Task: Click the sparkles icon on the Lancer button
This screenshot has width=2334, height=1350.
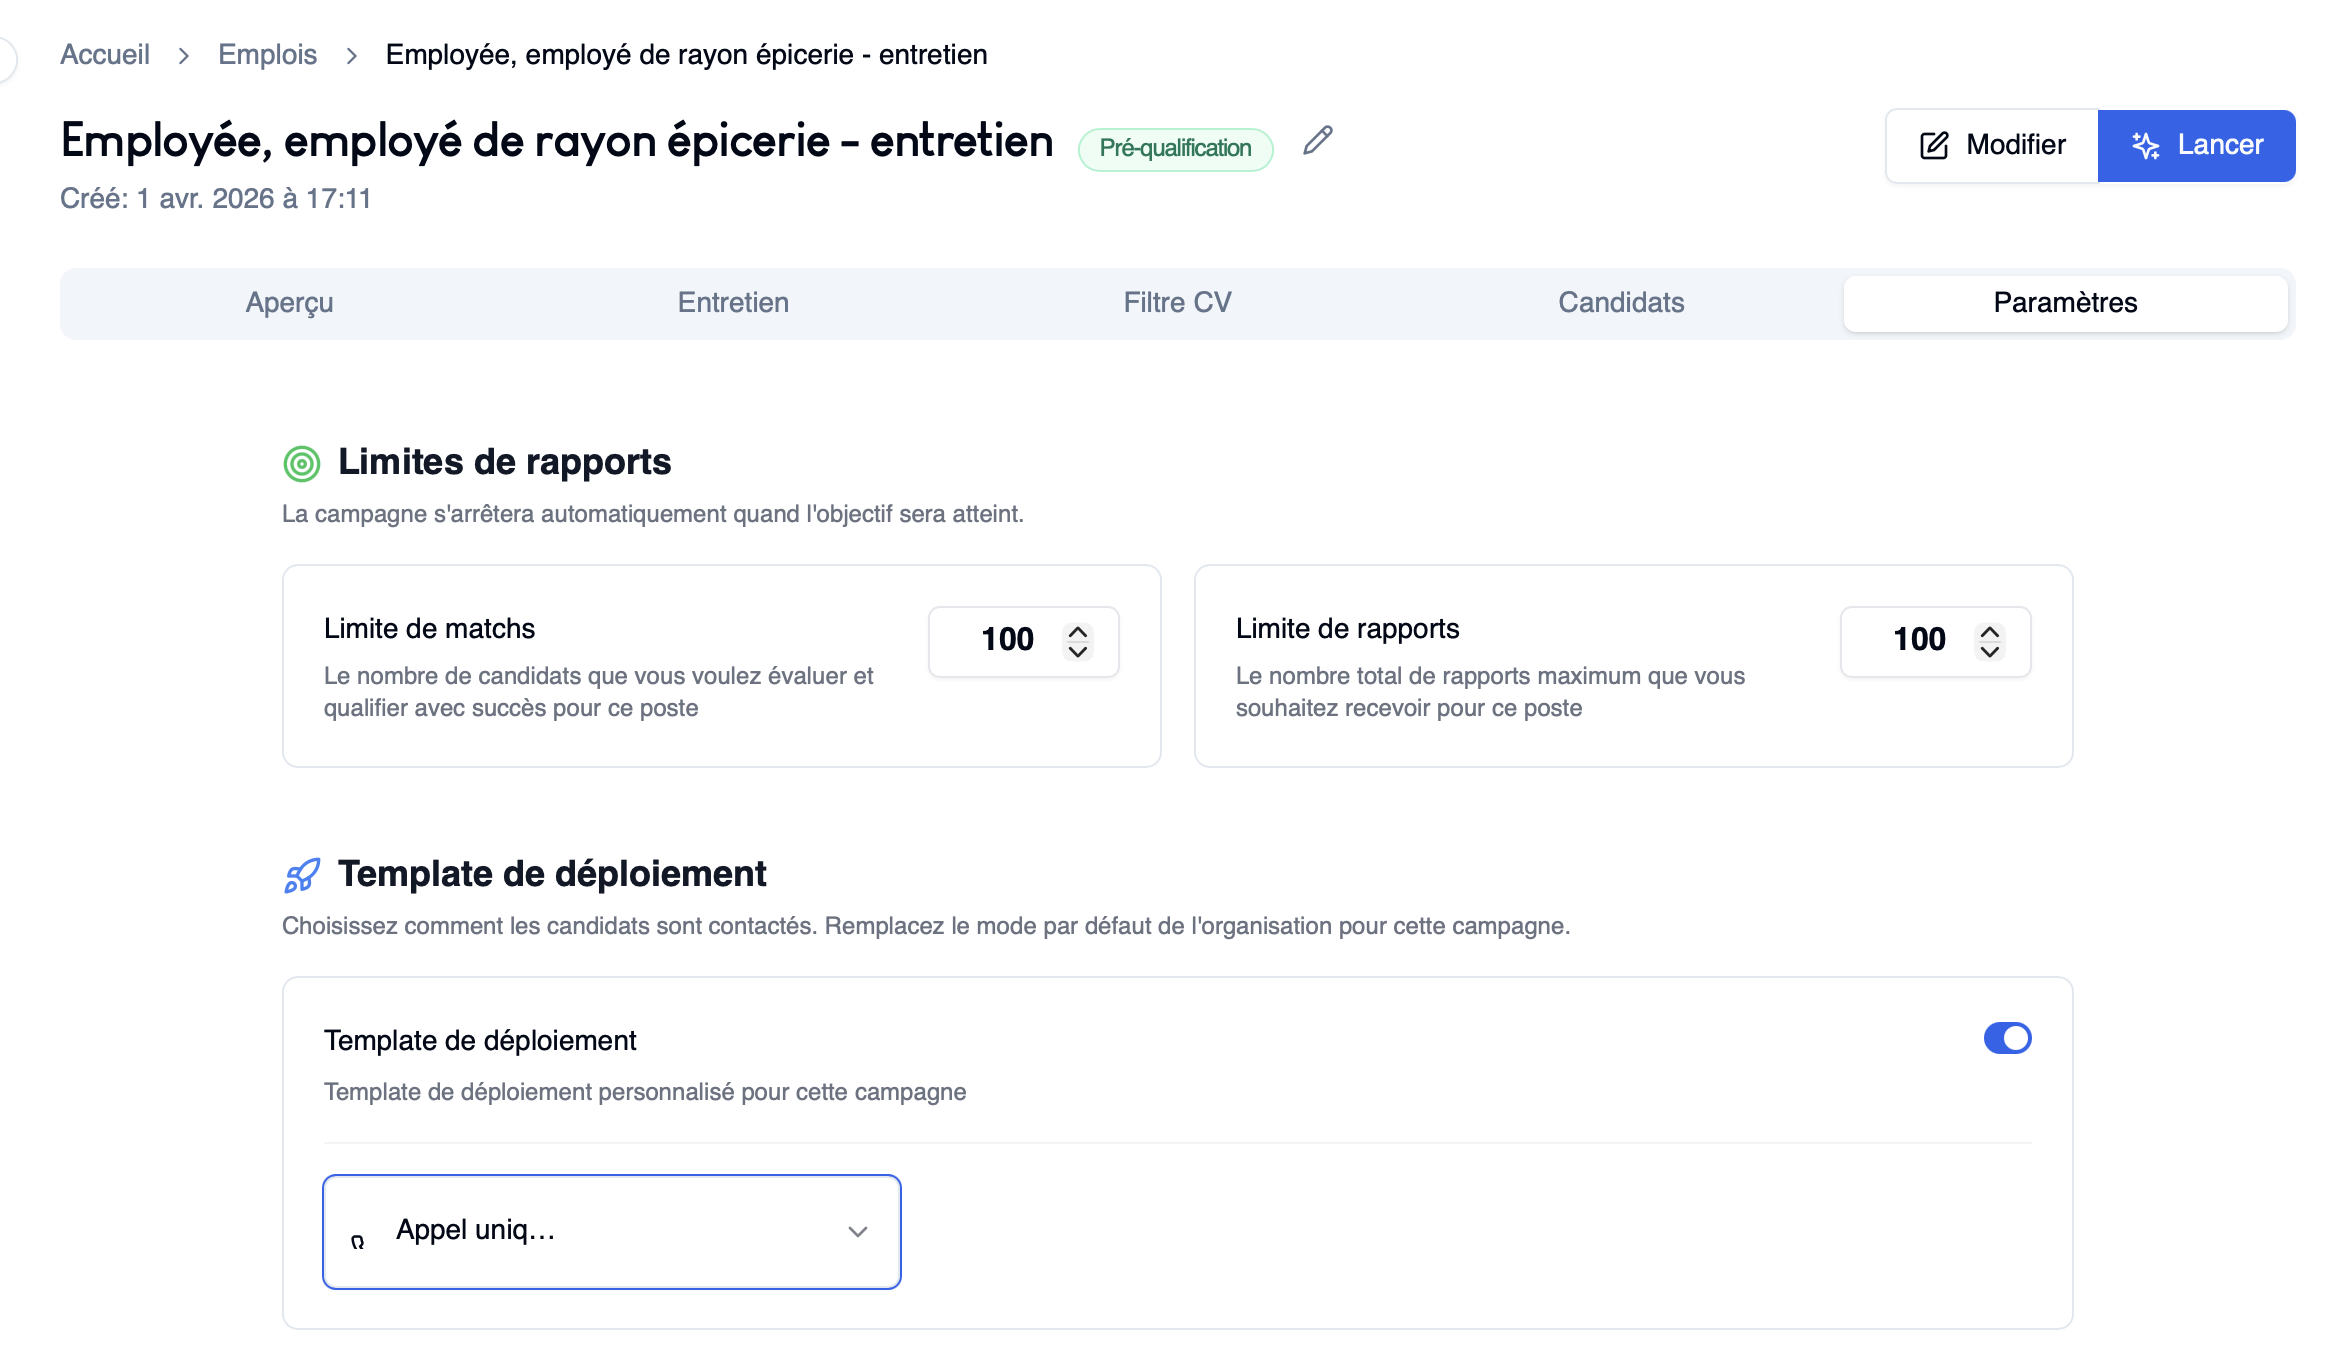Action: coord(2147,145)
